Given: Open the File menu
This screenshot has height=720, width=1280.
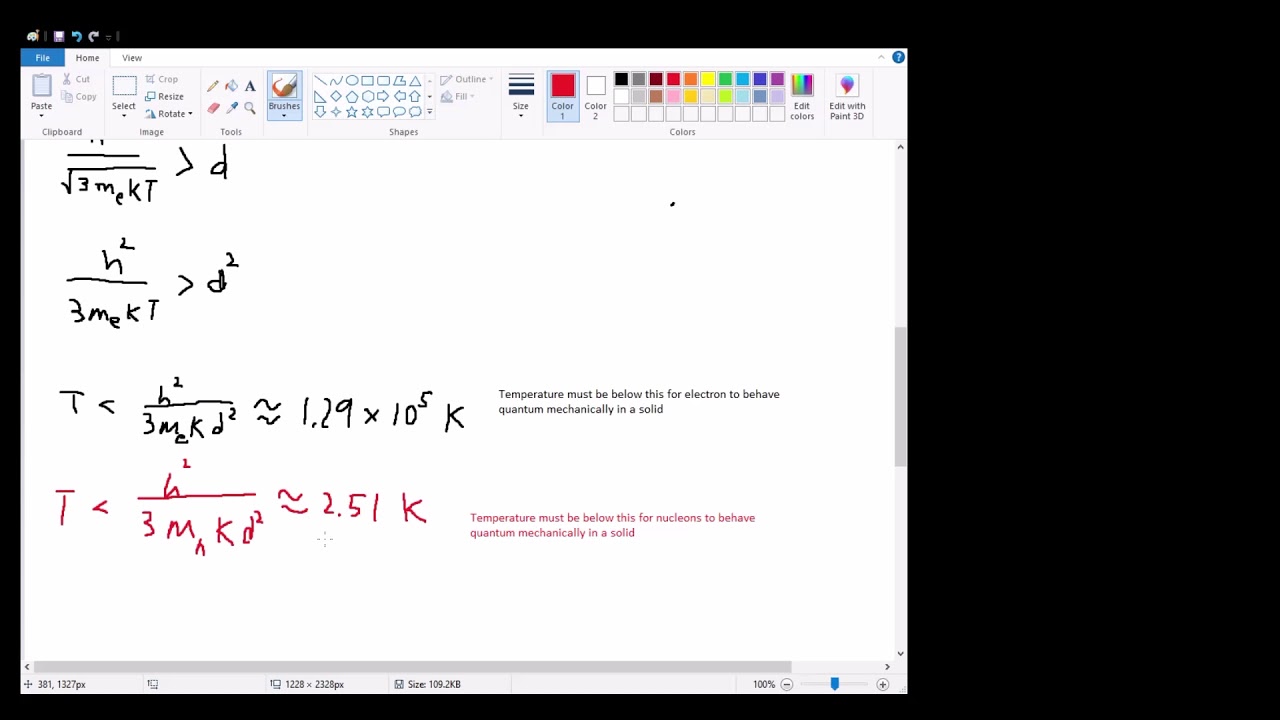Looking at the screenshot, I should coord(43,58).
